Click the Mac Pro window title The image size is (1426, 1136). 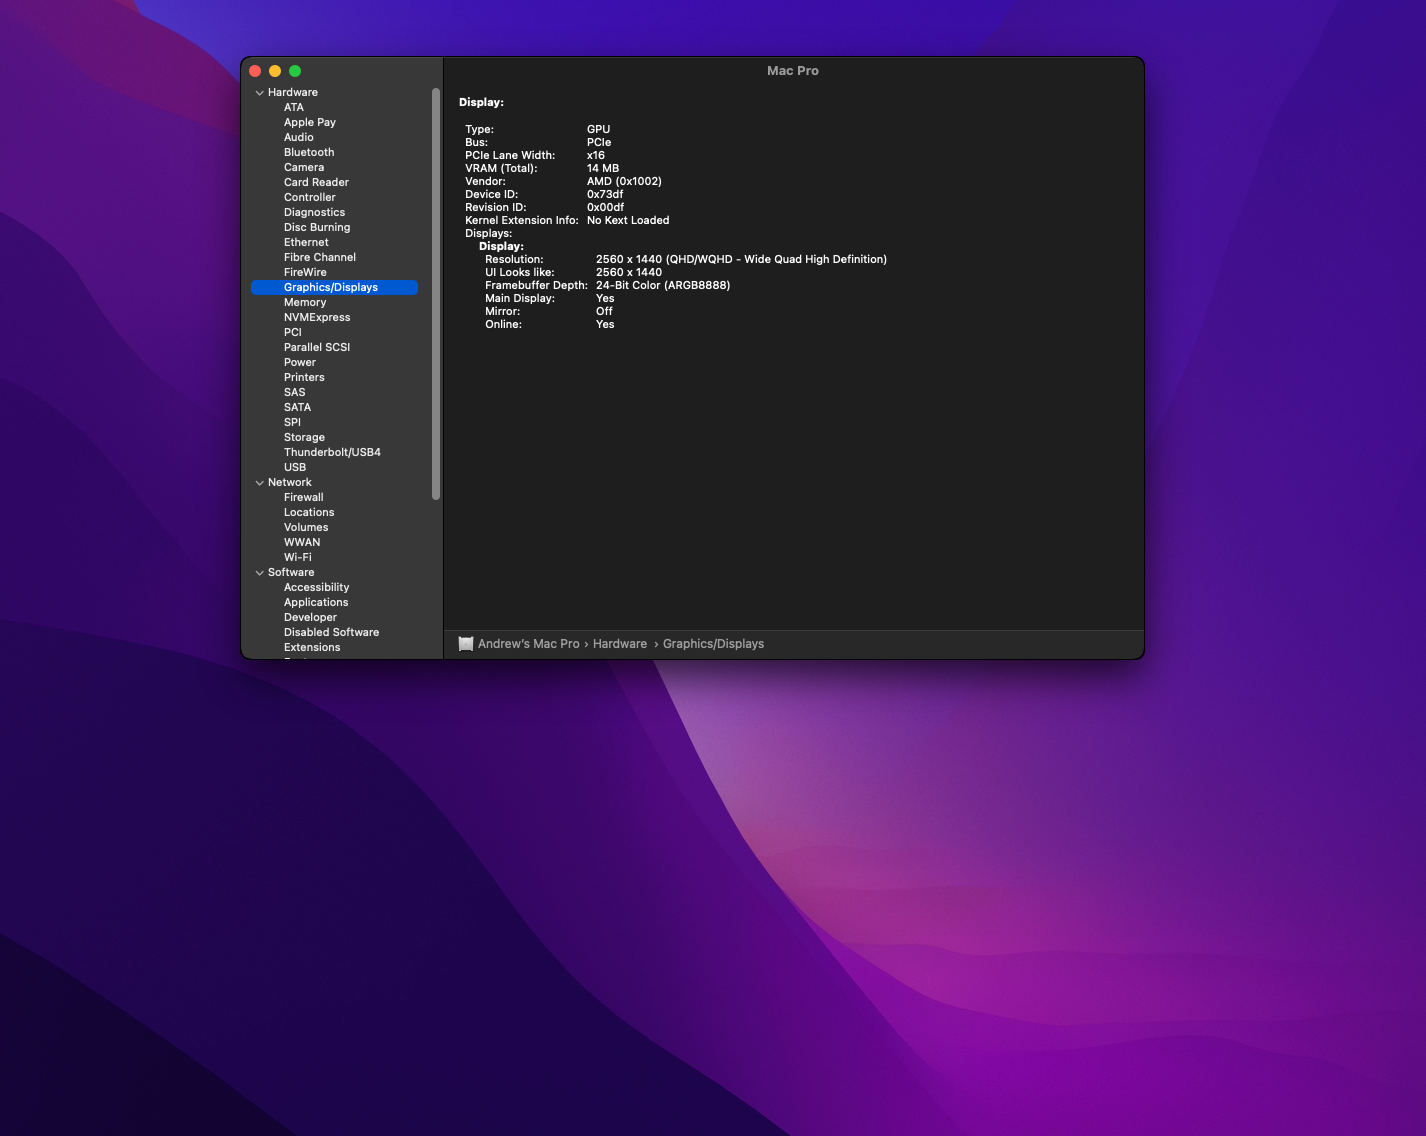pos(793,71)
